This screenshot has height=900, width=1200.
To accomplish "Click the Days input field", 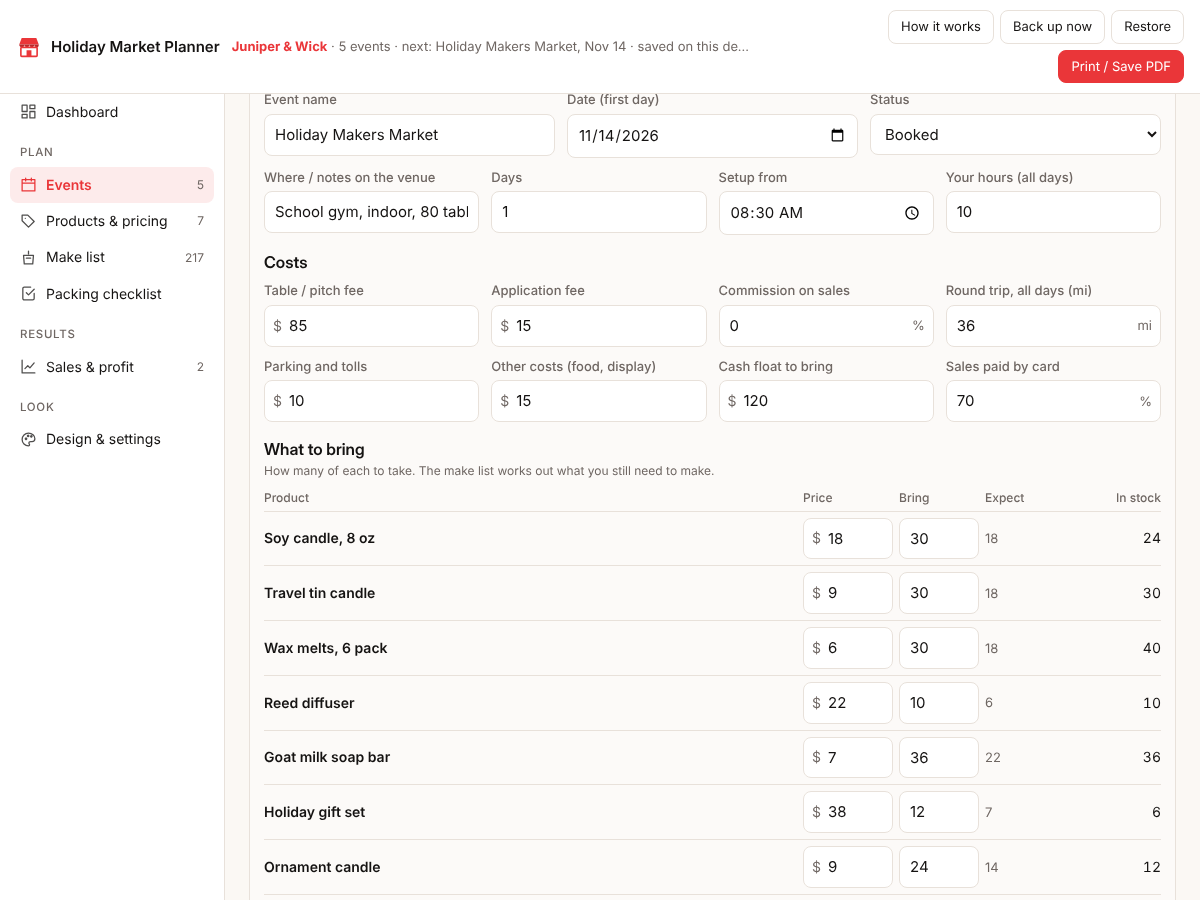I will coord(599,212).
